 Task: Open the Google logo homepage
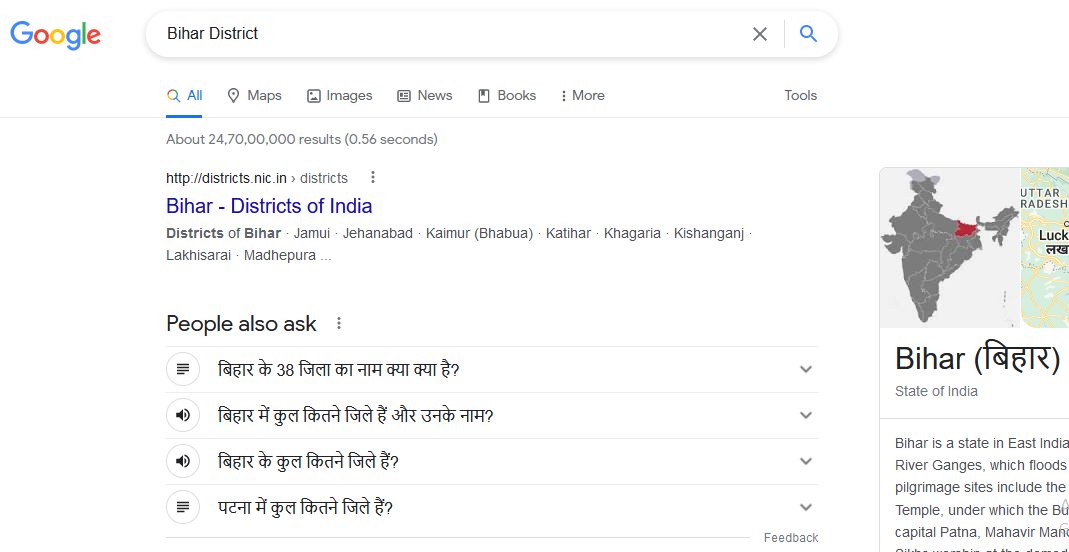55,35
